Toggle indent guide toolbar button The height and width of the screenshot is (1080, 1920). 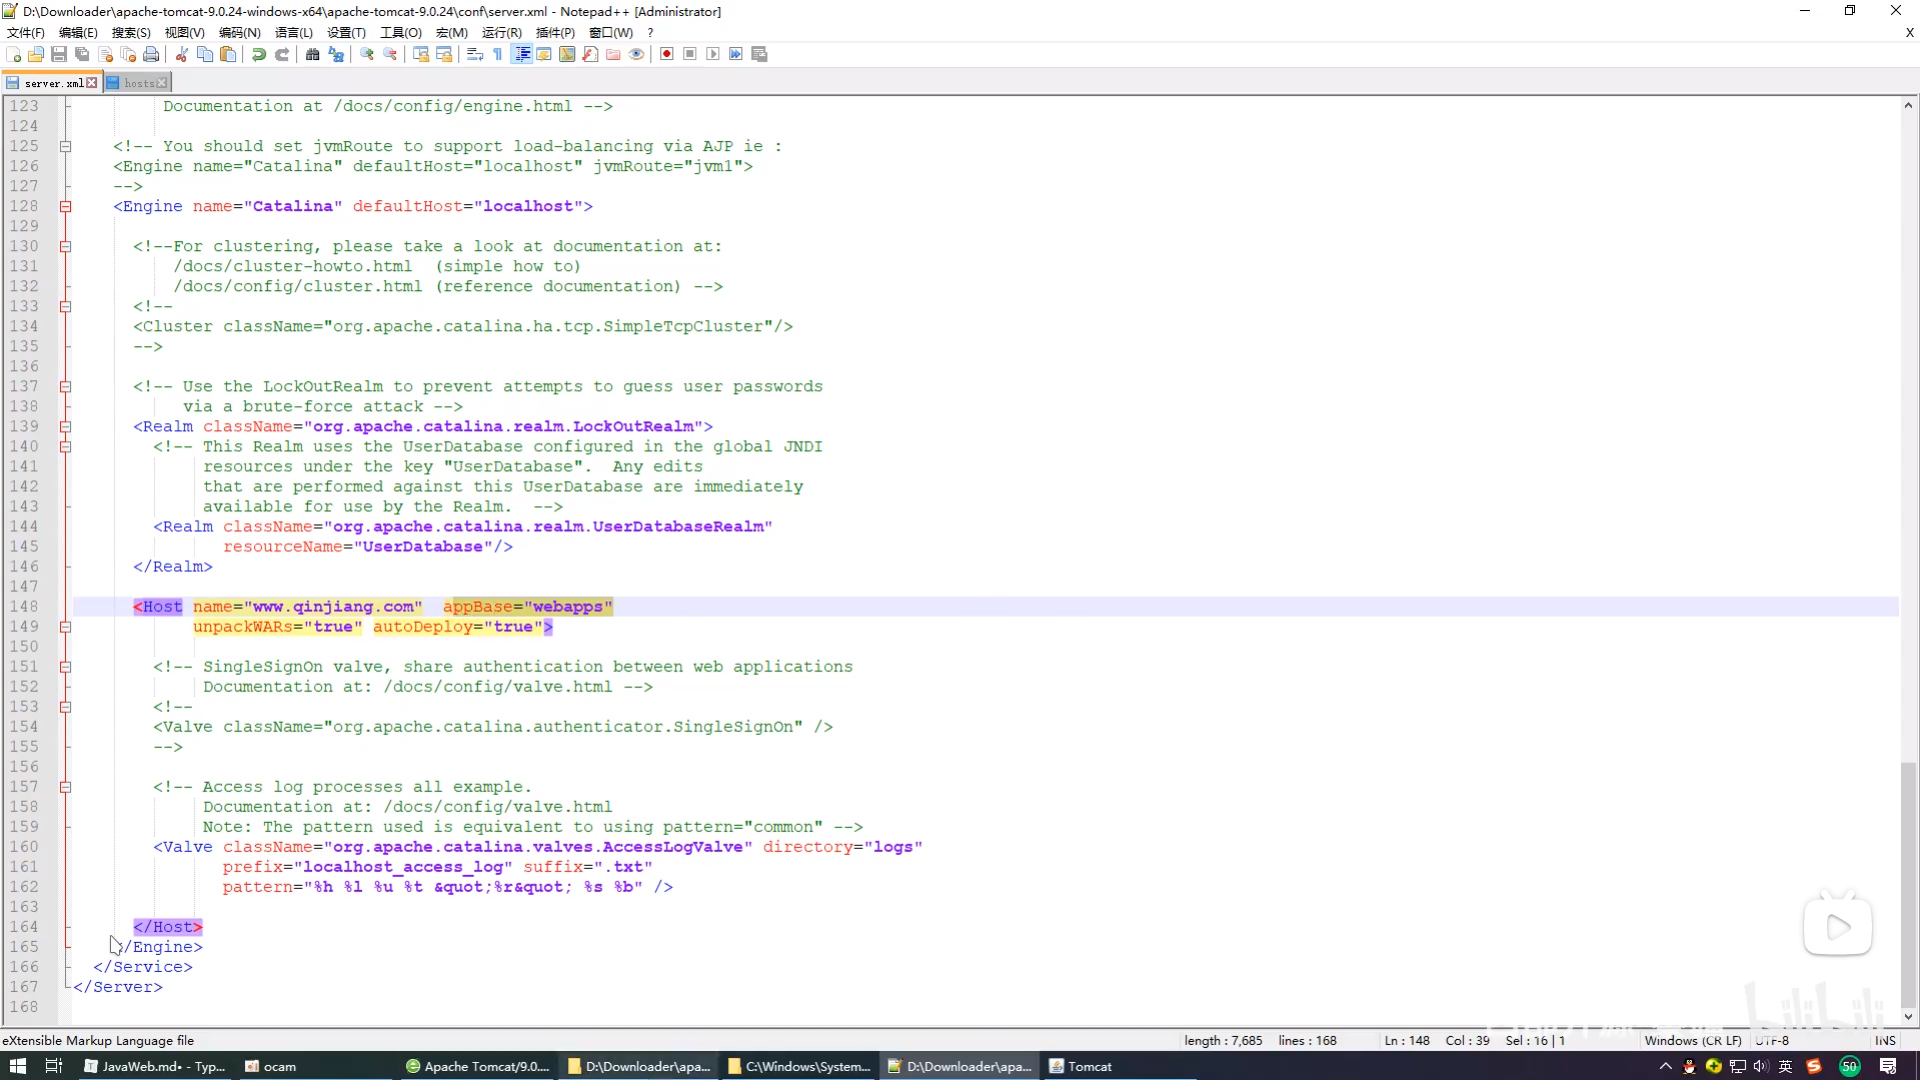click(522, 54)
